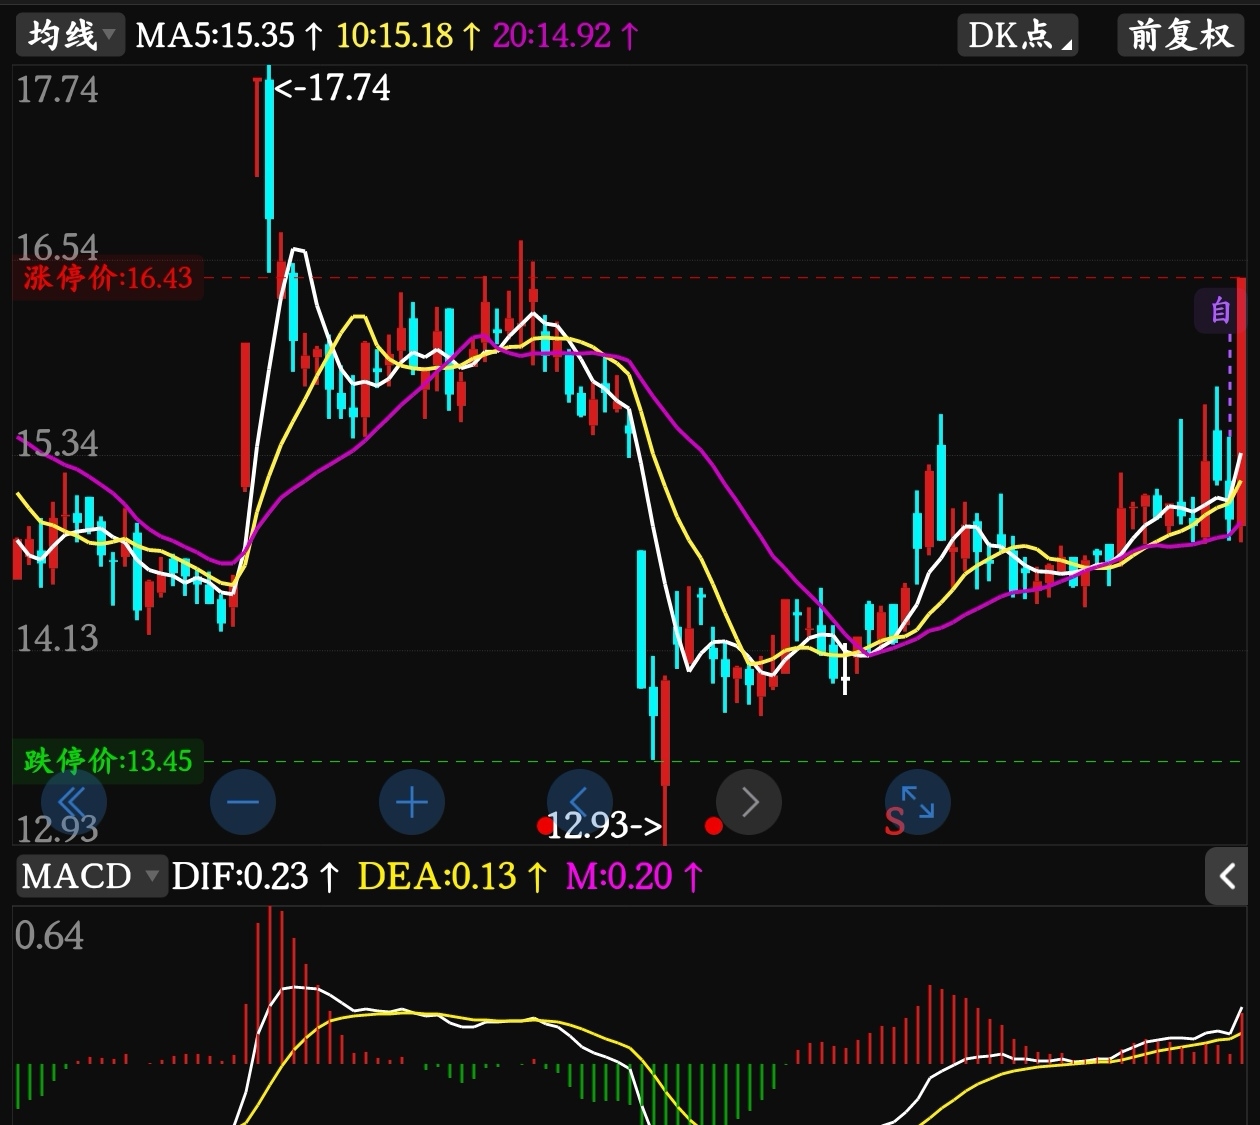Image resolution: width=1260 pixels, height=1125 pixels.
Task: Click the M:0.20 readout
Action: [634, 877]
